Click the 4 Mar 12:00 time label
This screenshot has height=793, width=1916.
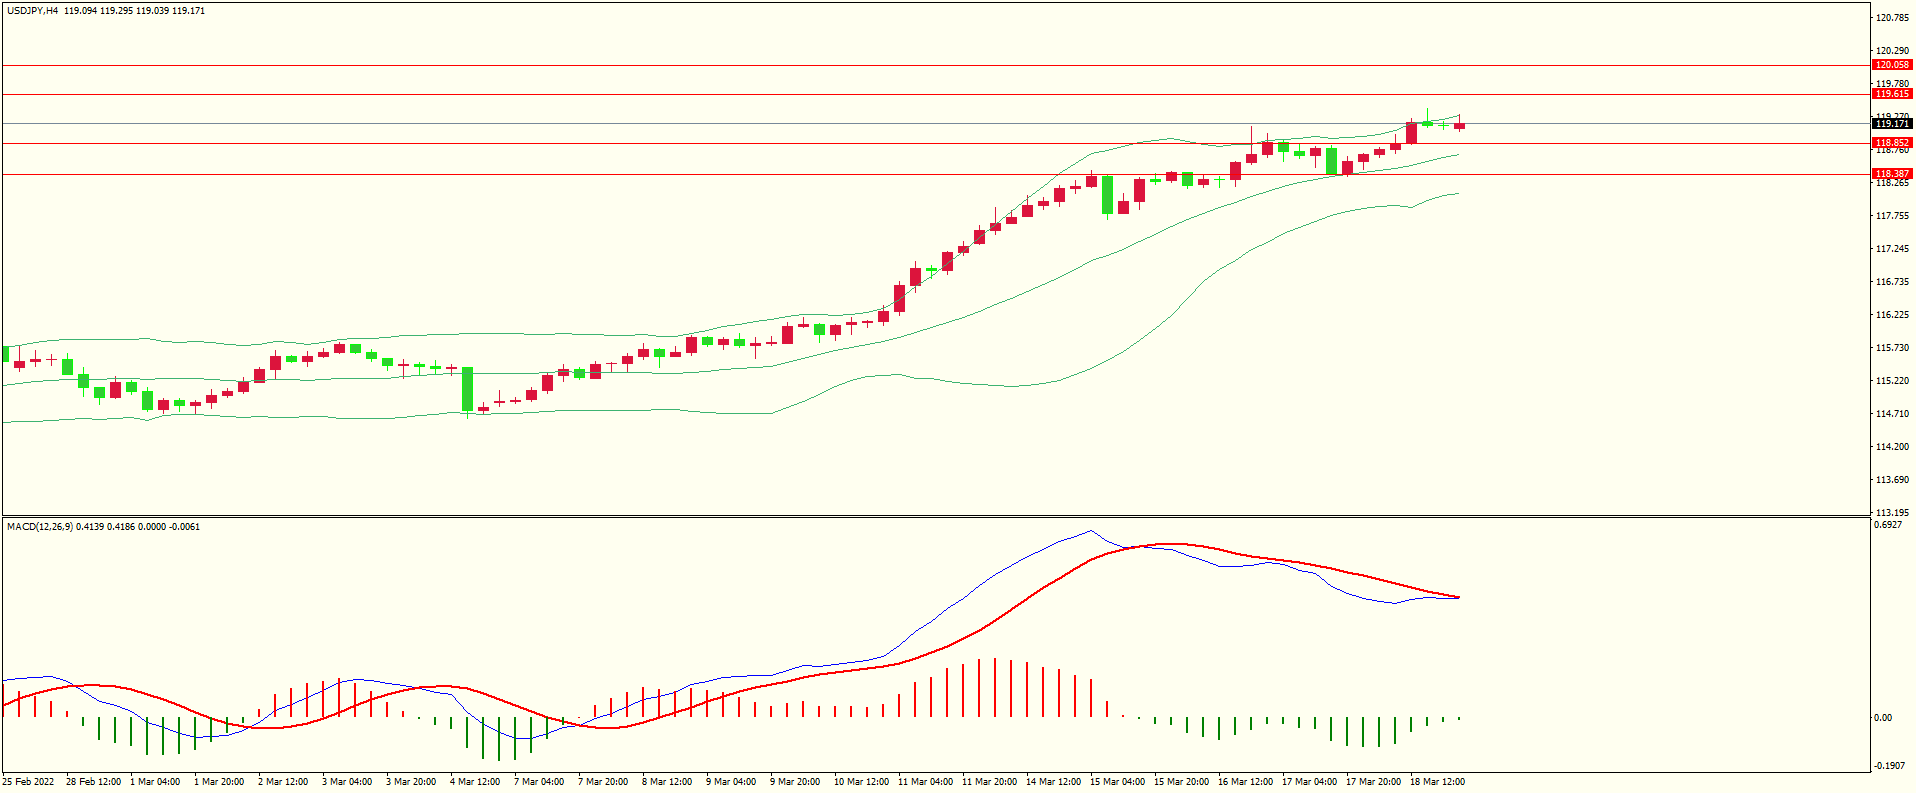click(x=475, y=782)
